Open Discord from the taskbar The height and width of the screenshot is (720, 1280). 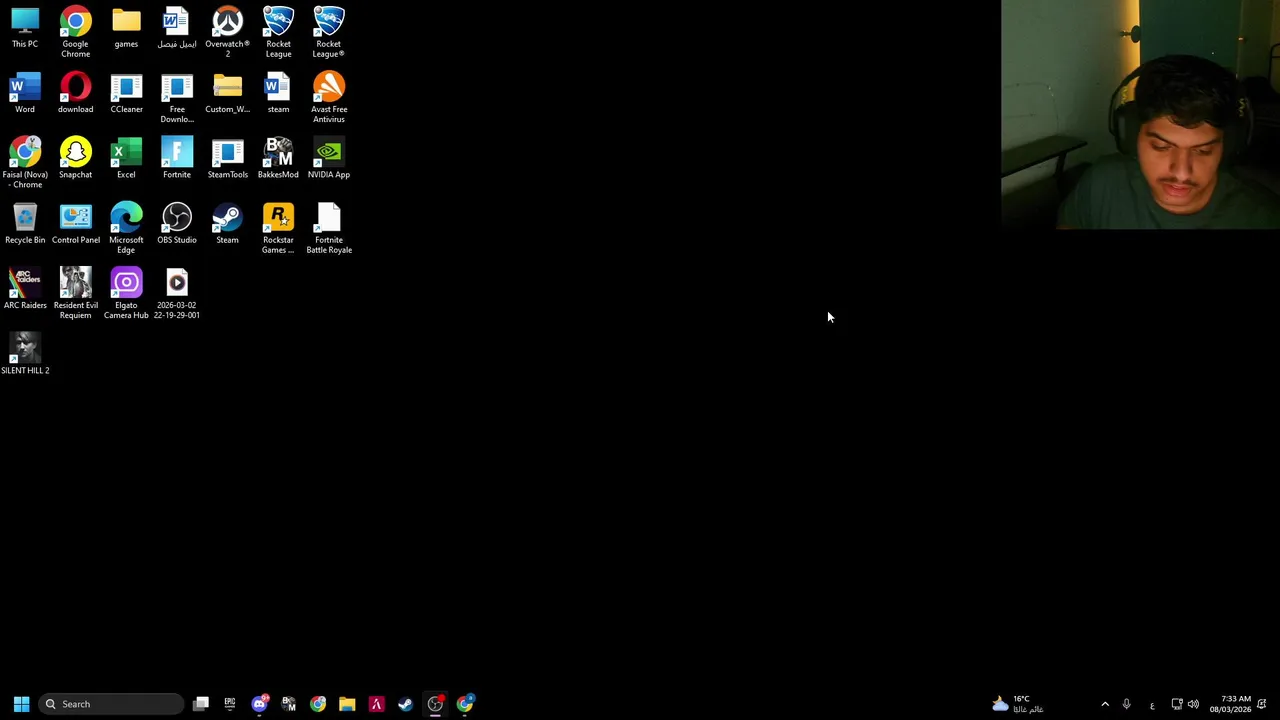pyautogui.click(x=259, y=704)
